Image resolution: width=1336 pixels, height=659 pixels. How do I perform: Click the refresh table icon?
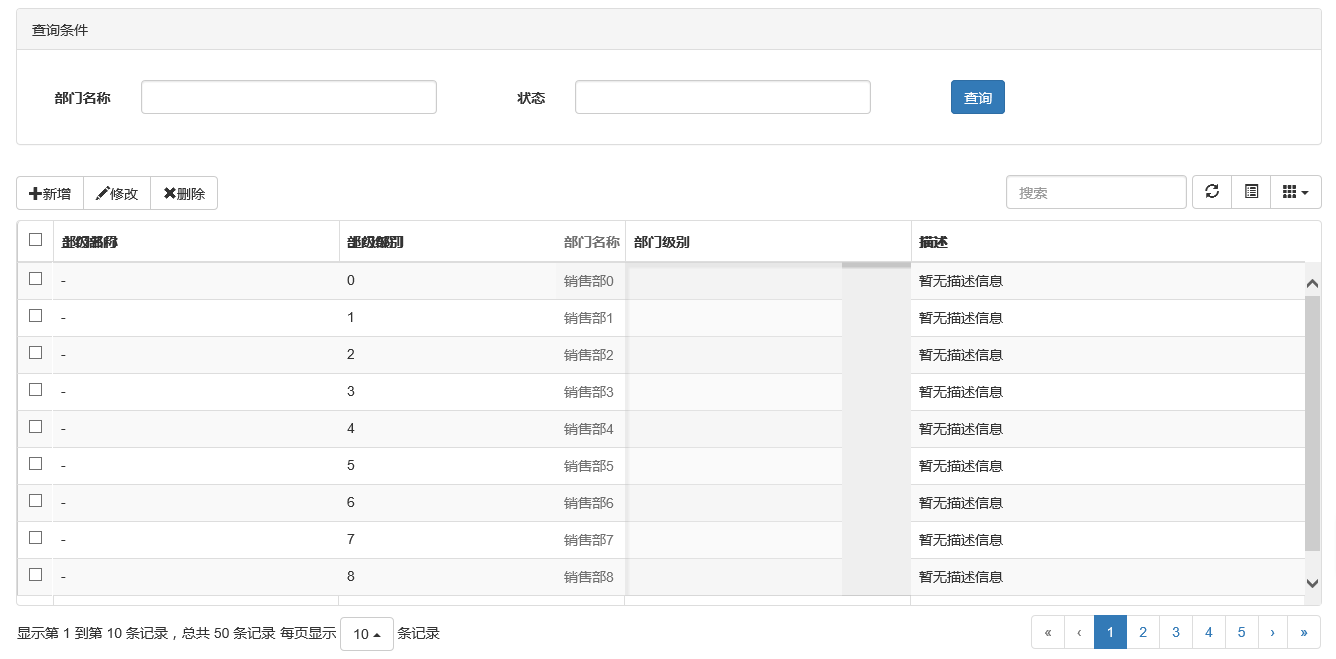click(x=1212, y=192)
